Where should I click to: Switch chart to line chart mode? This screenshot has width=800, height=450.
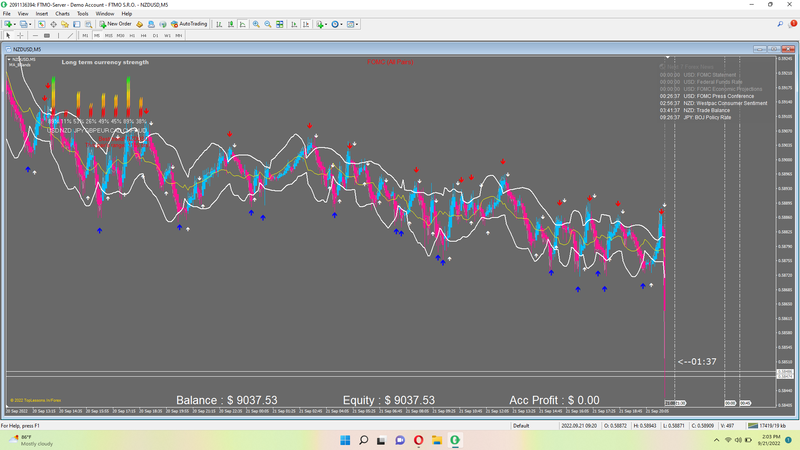coord(241,23)
